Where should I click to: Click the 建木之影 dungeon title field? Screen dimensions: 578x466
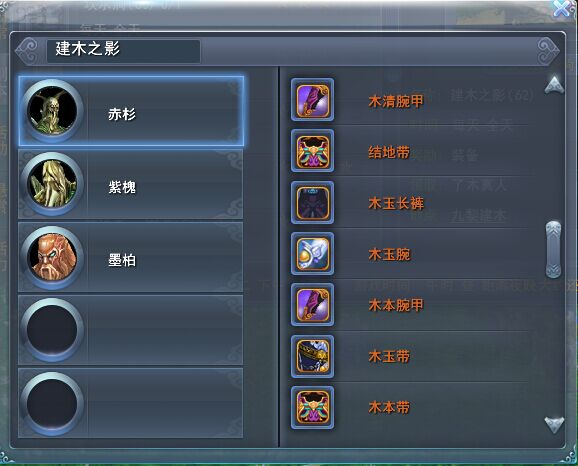[123, 51]
